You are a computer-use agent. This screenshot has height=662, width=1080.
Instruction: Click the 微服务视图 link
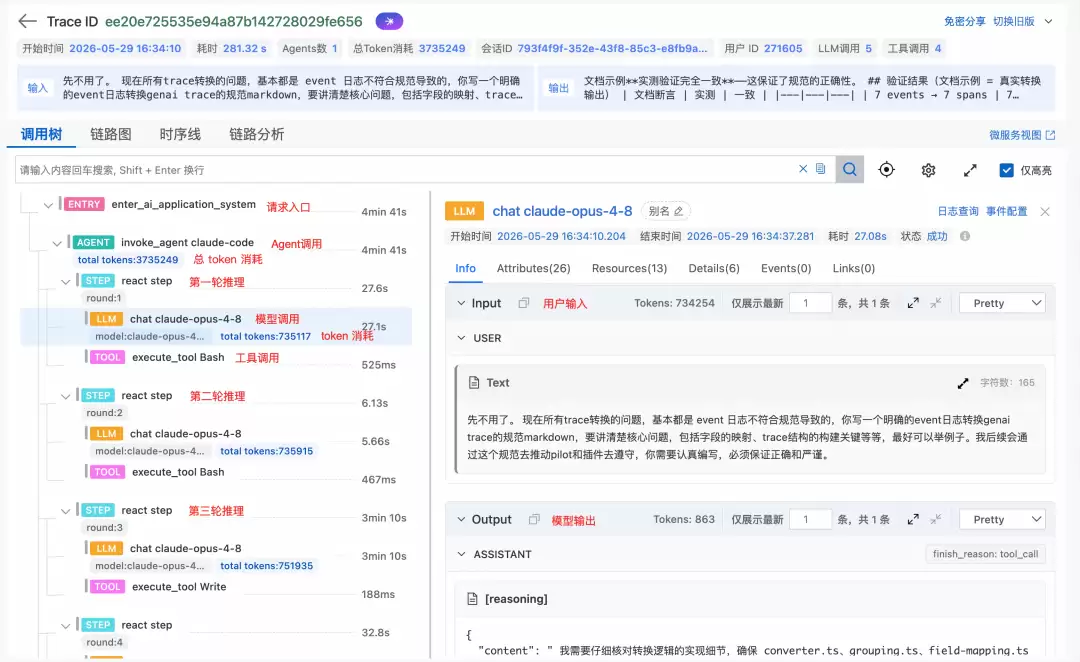pos(1021,135)
